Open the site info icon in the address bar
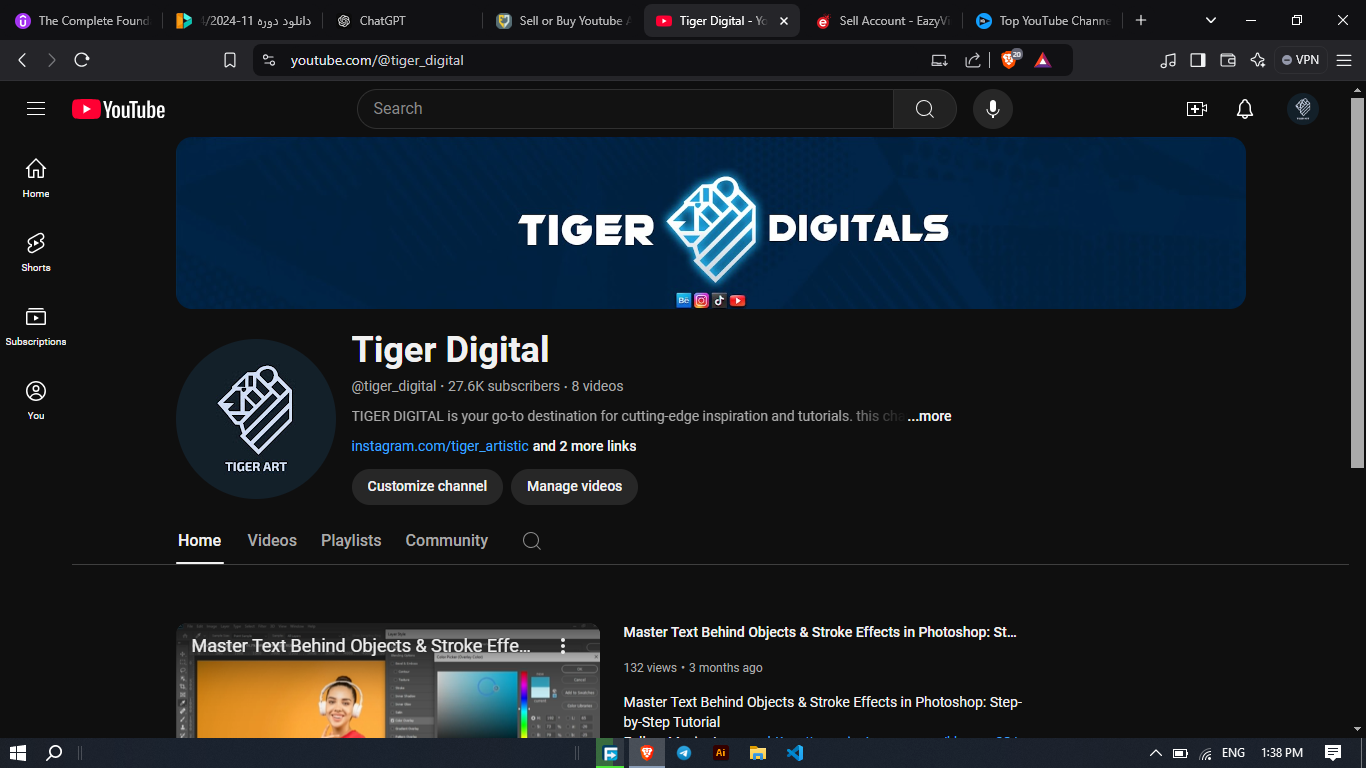Screen dimensions: 1366x768 point(268,60)
